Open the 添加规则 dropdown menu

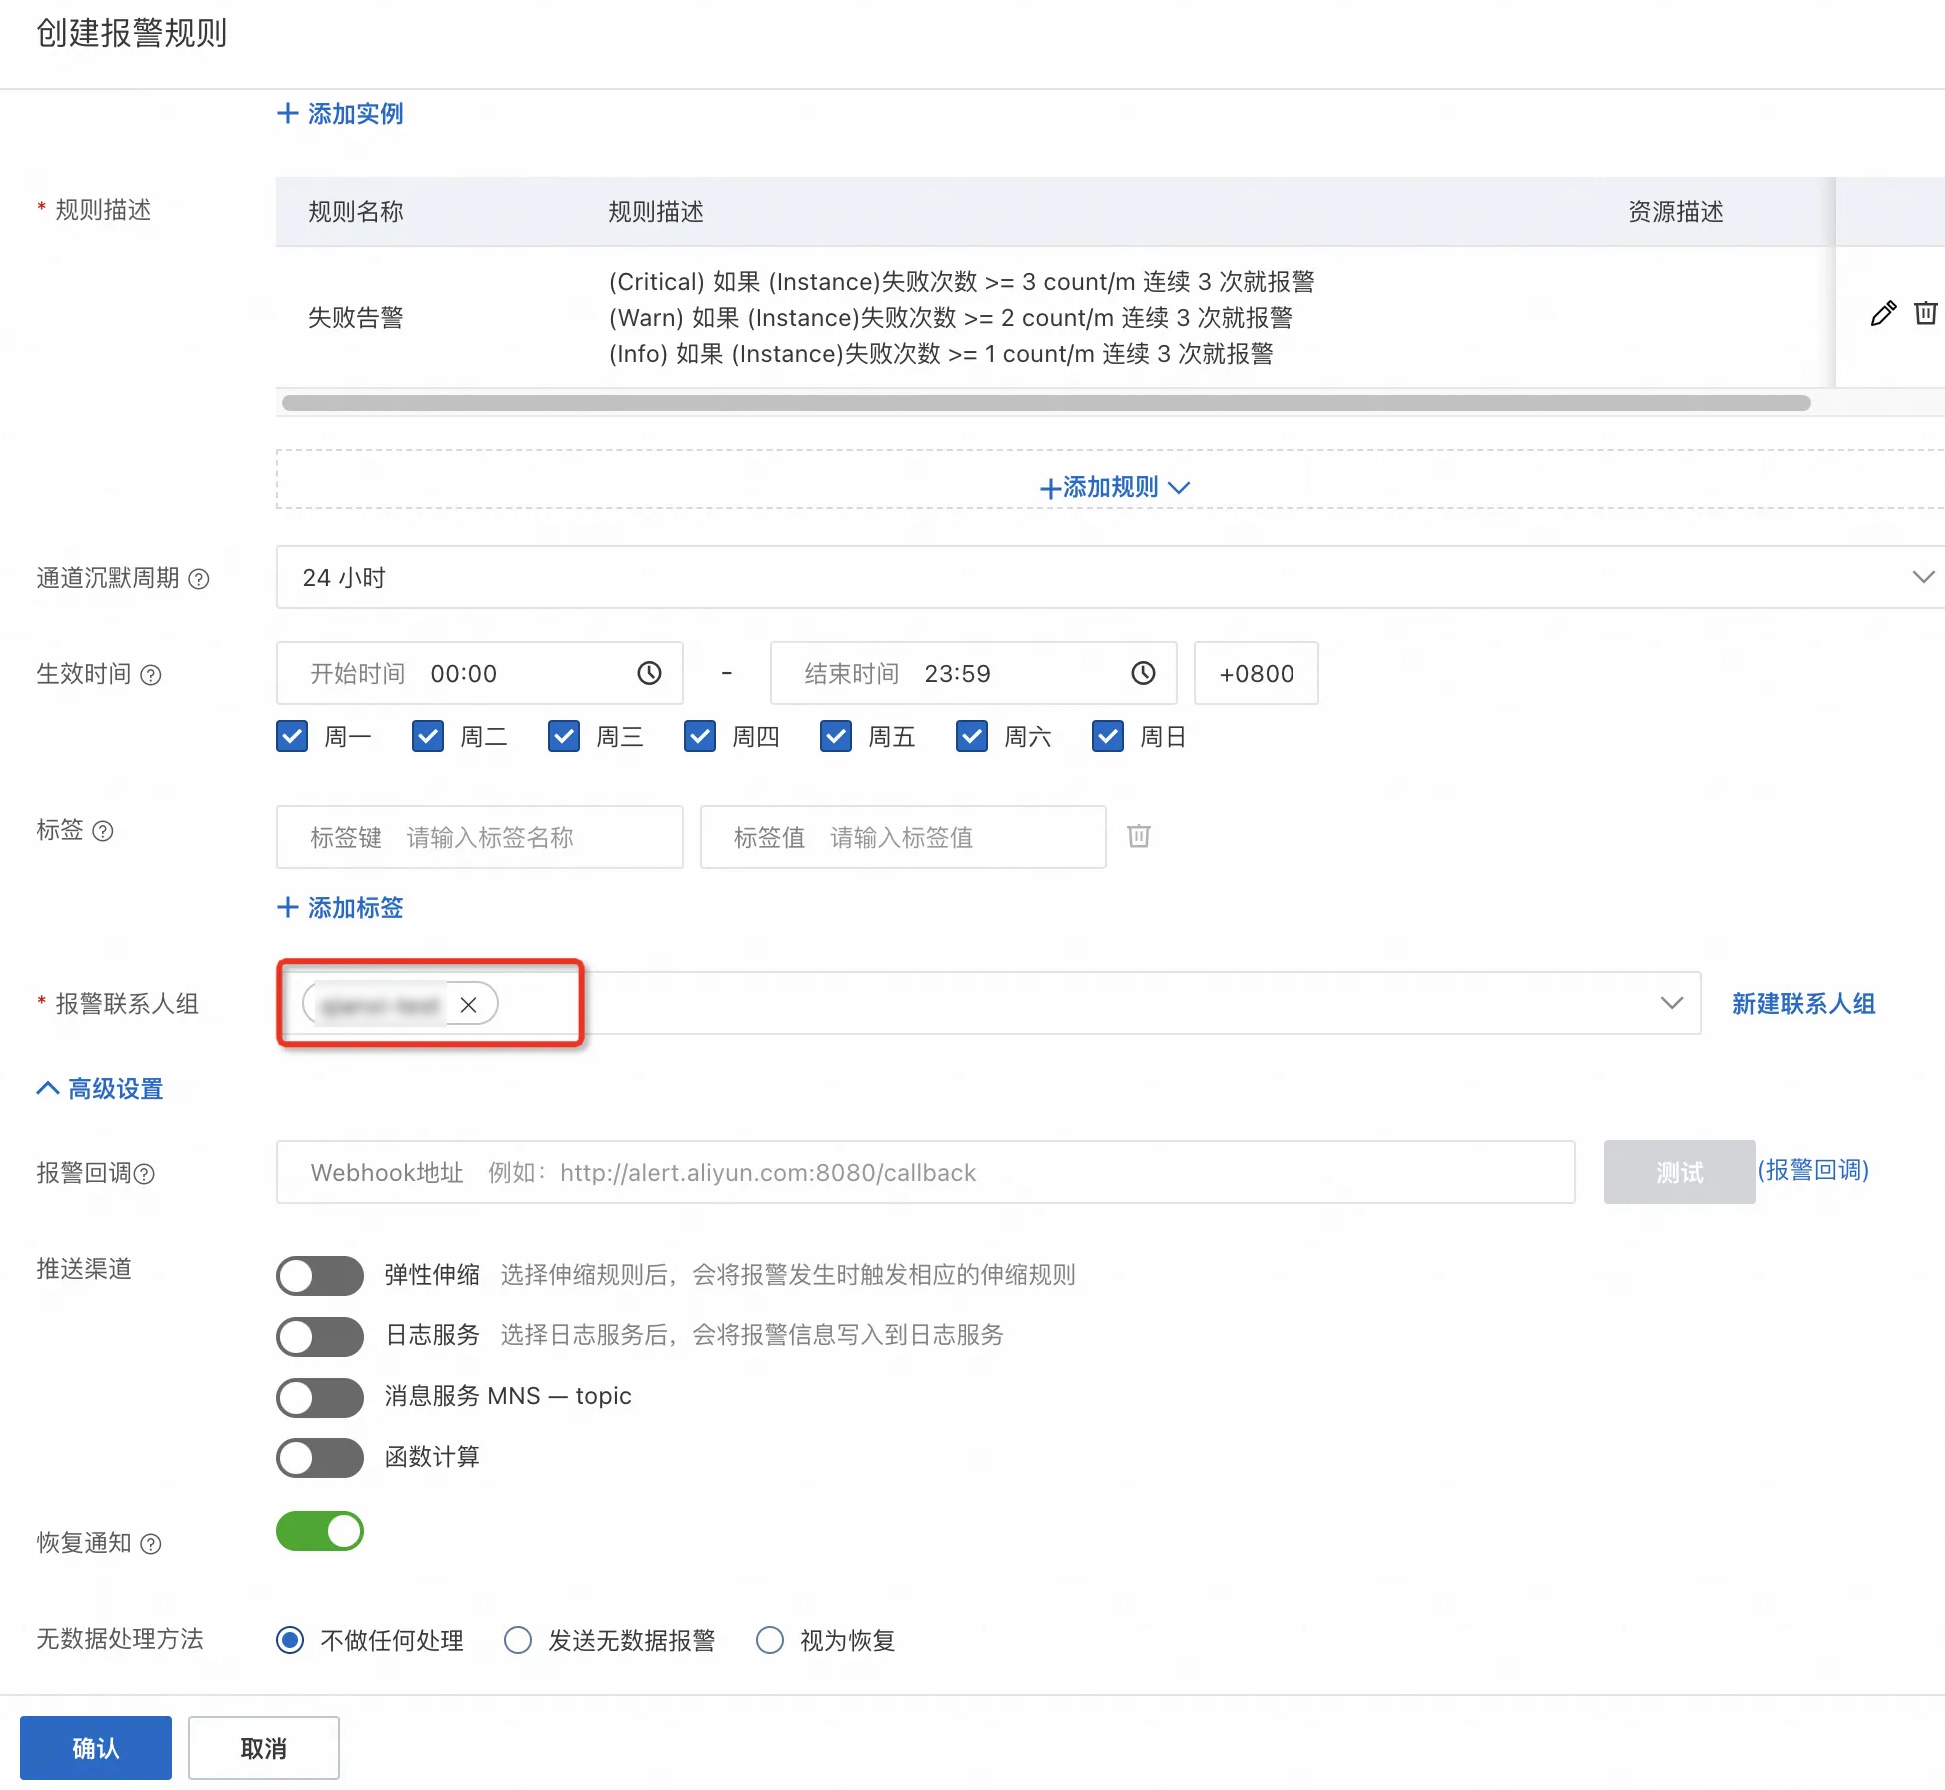pyautogui.click(x=1114, y=487)
